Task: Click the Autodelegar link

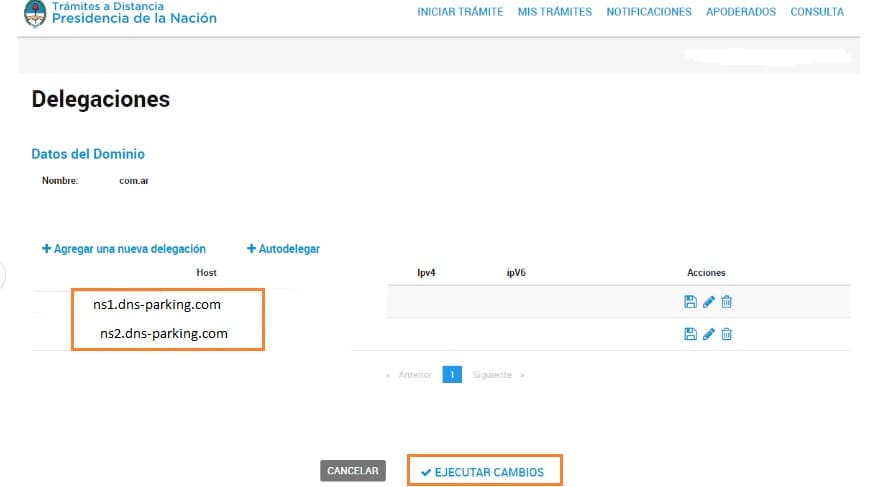Action: point(283,249)
